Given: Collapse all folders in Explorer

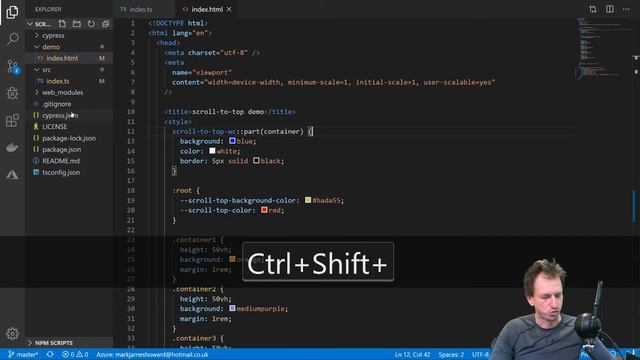Looking at the screenshot, I should (105, 24).
